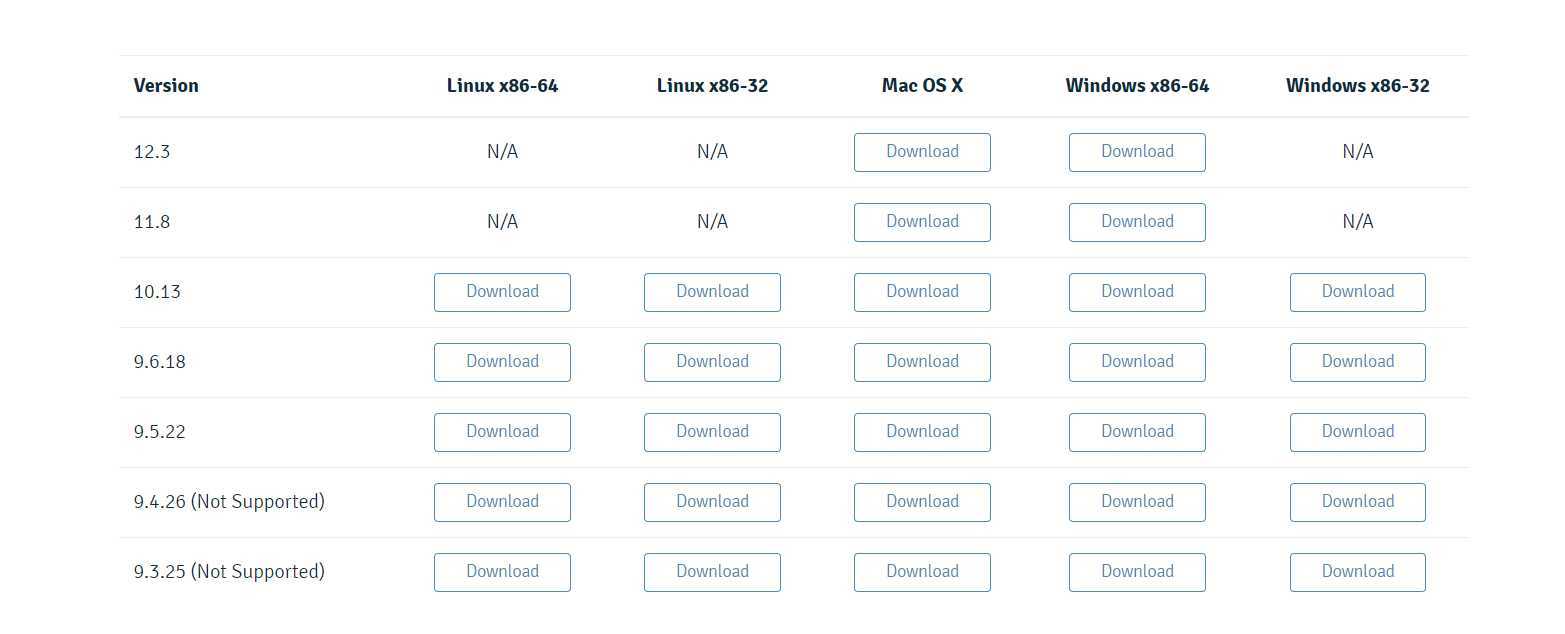Download version 9.6.18 for Windows x86-32
This screenshot has height=634, width=1565.
(1358, 362)
